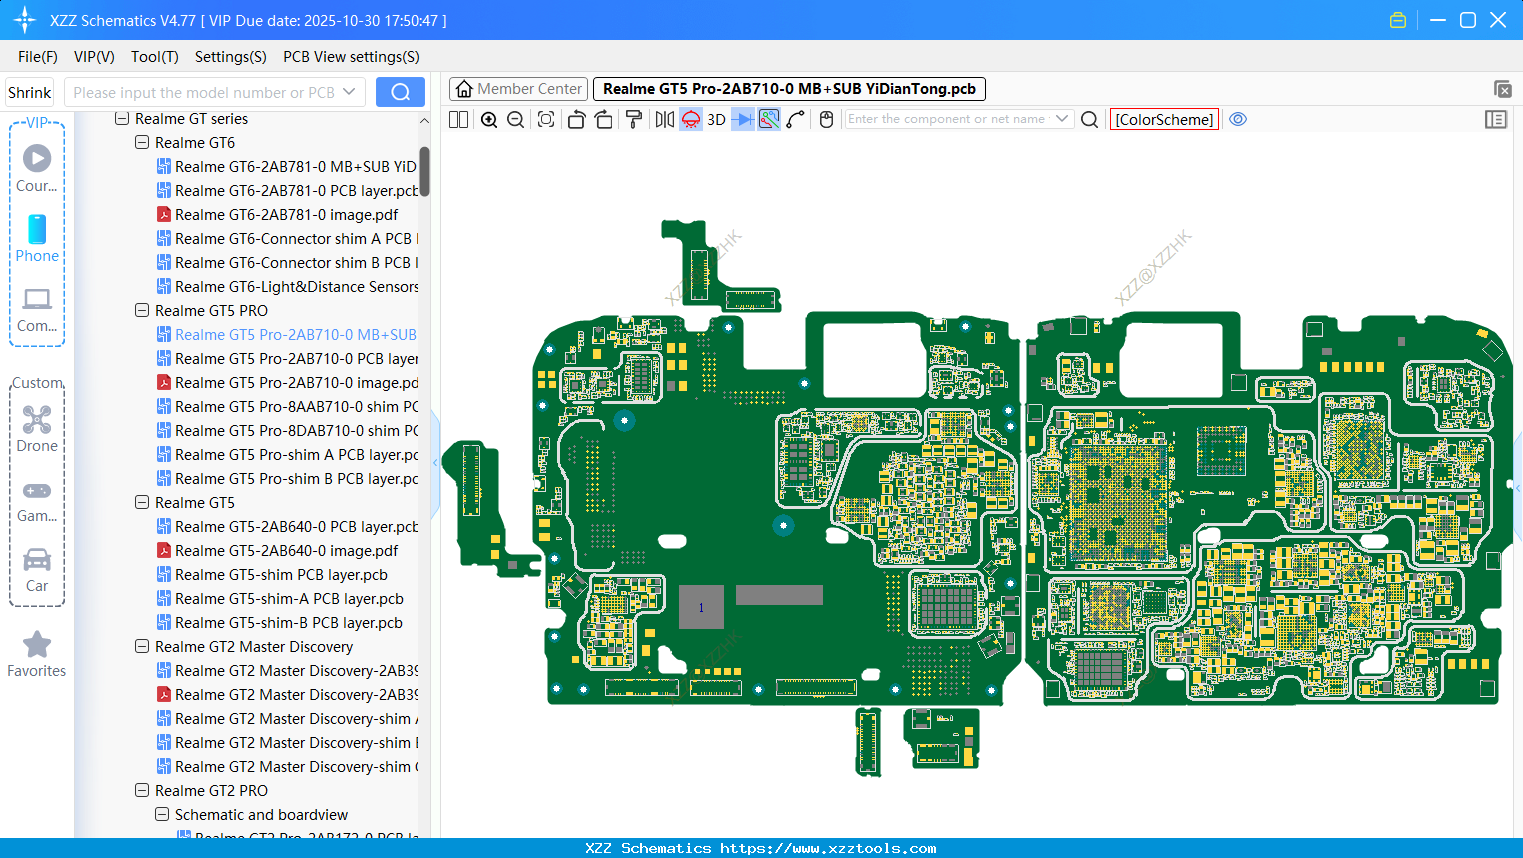Open the ColorScheme picker
Viewport: 1523px width, 858px height.
pyautogui.click(x=1164, y=119)
